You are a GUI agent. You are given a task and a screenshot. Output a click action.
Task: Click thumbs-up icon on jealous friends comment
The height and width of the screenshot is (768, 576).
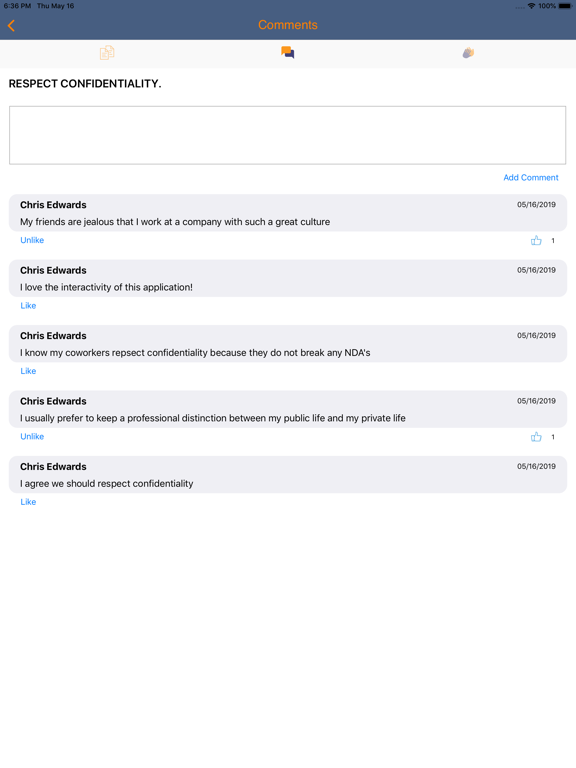coord(536,240)
